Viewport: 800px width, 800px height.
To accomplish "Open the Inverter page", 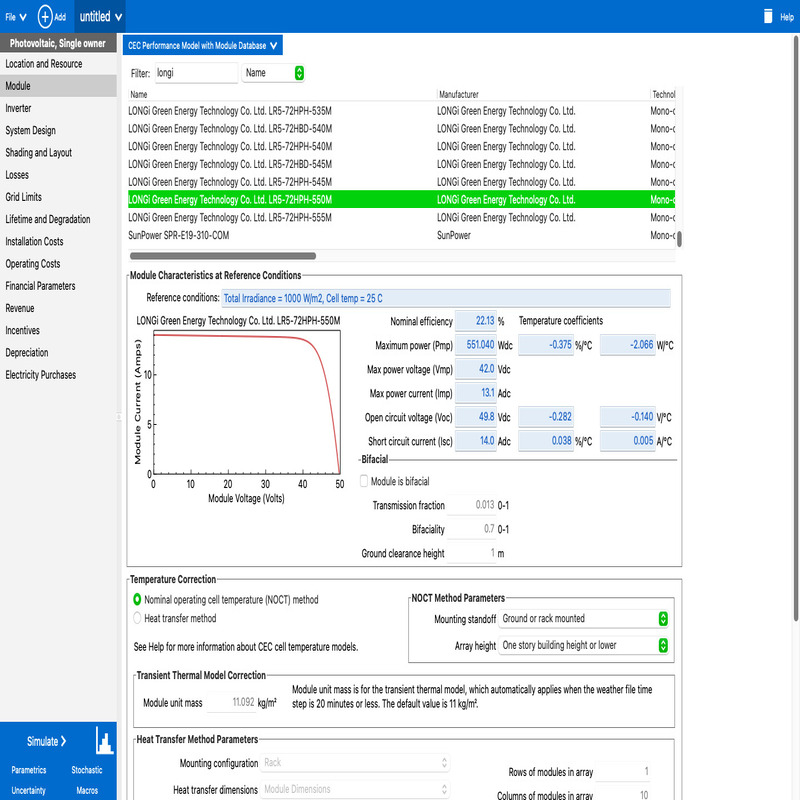I will tap(58, 108).
